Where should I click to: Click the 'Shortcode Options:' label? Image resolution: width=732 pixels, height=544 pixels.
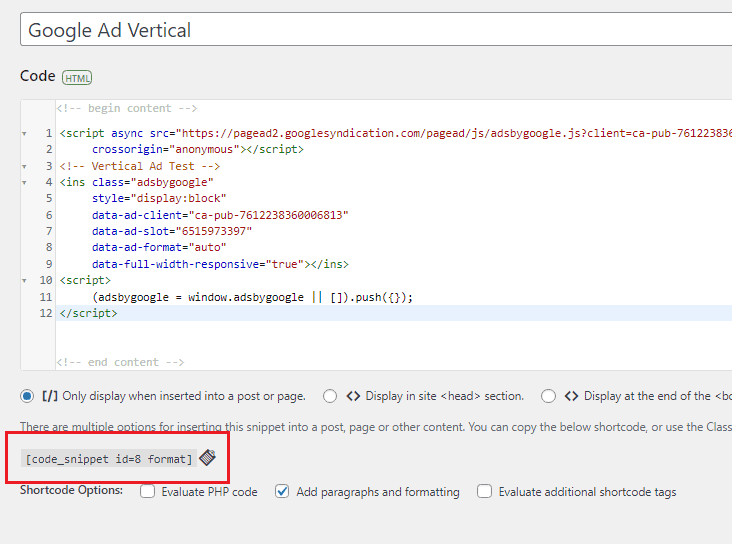(71, 490)
